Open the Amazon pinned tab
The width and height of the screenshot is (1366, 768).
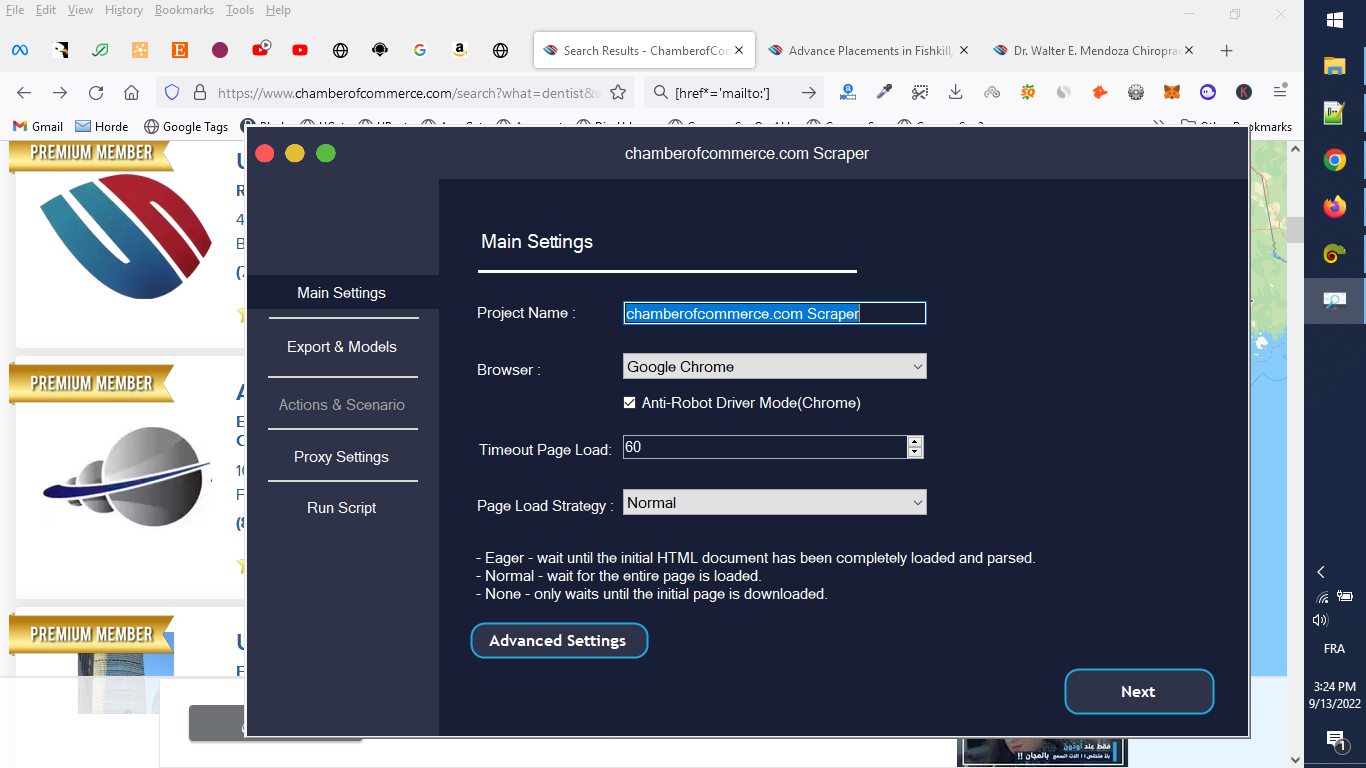[460, 50]
